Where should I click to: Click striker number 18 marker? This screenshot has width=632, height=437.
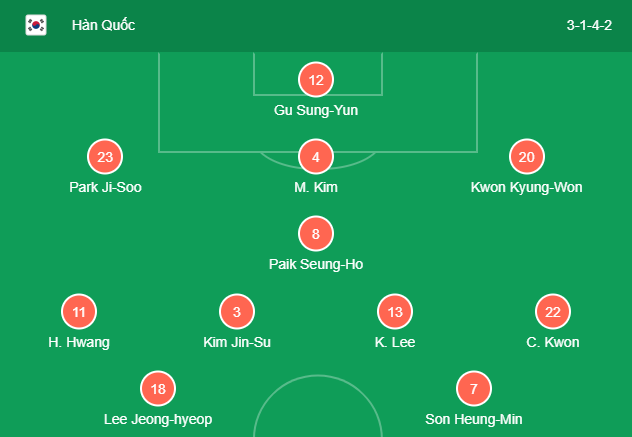(x=158, y=389)
